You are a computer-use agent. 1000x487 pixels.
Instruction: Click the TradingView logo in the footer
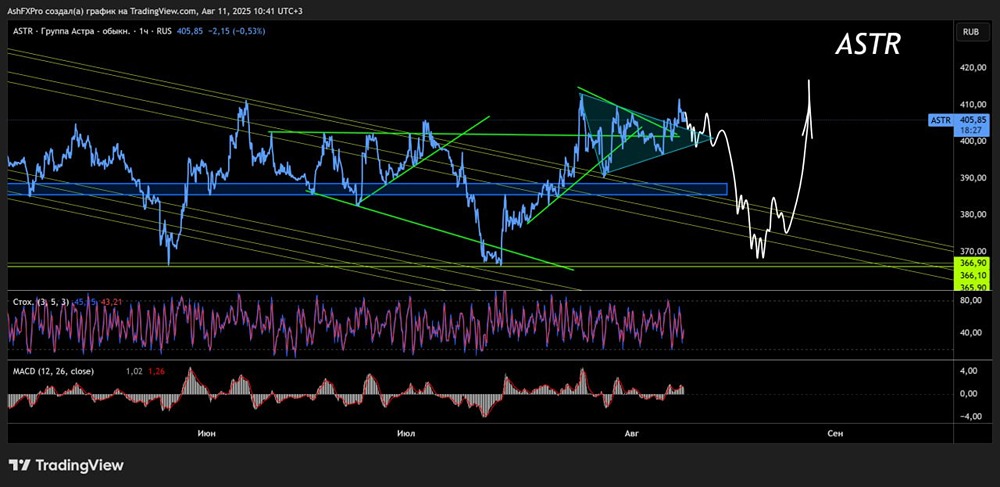coord(66,465)
